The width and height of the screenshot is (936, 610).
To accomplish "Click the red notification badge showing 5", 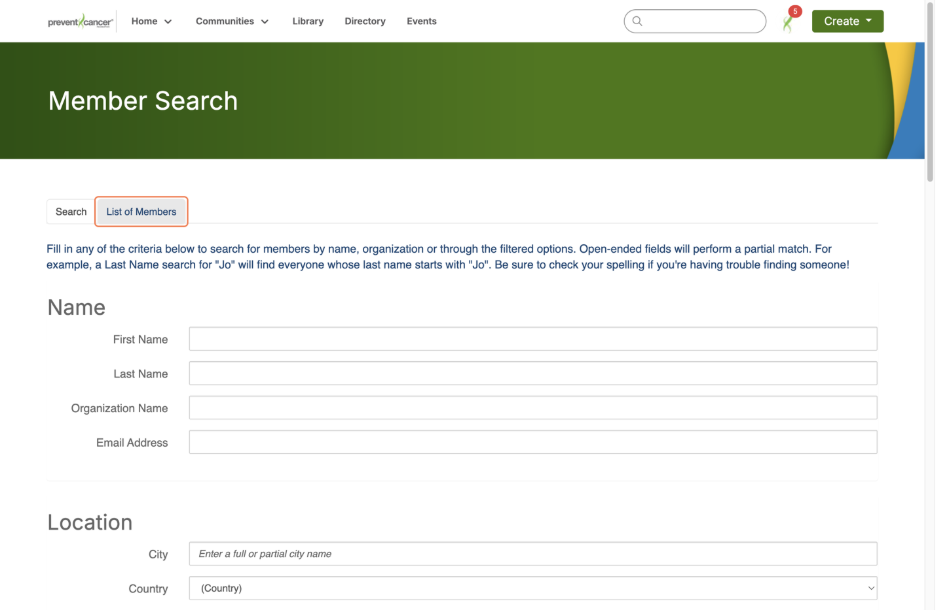I will pos(795,12).
